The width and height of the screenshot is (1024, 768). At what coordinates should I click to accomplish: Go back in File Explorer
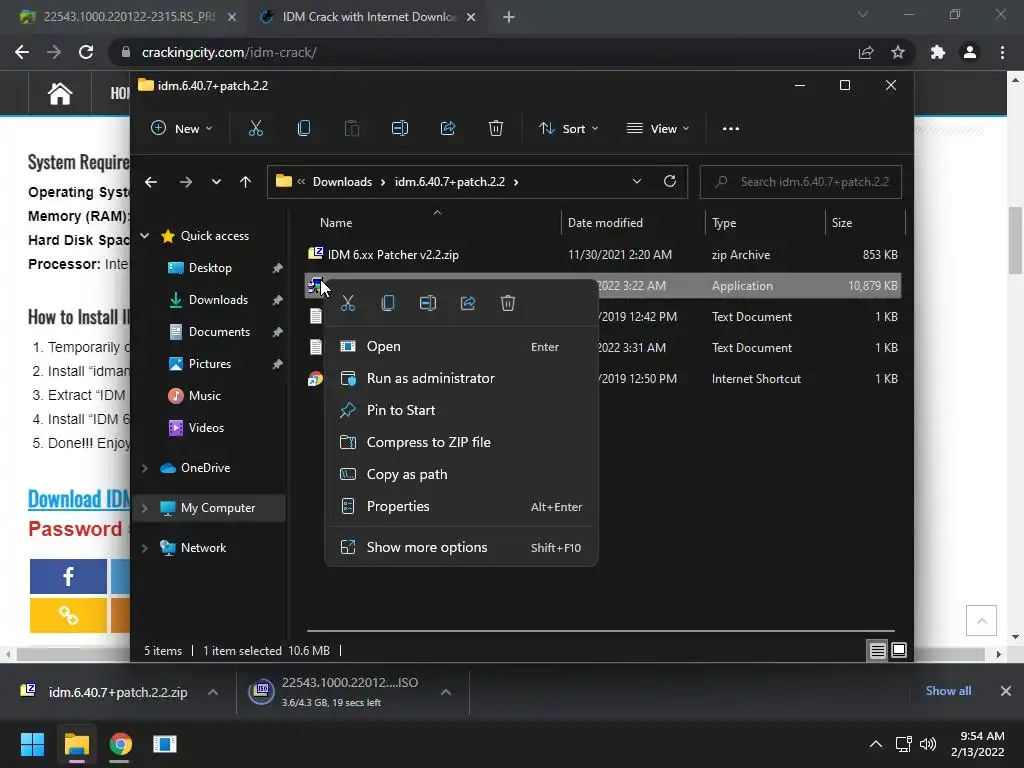tap(151, 182)
